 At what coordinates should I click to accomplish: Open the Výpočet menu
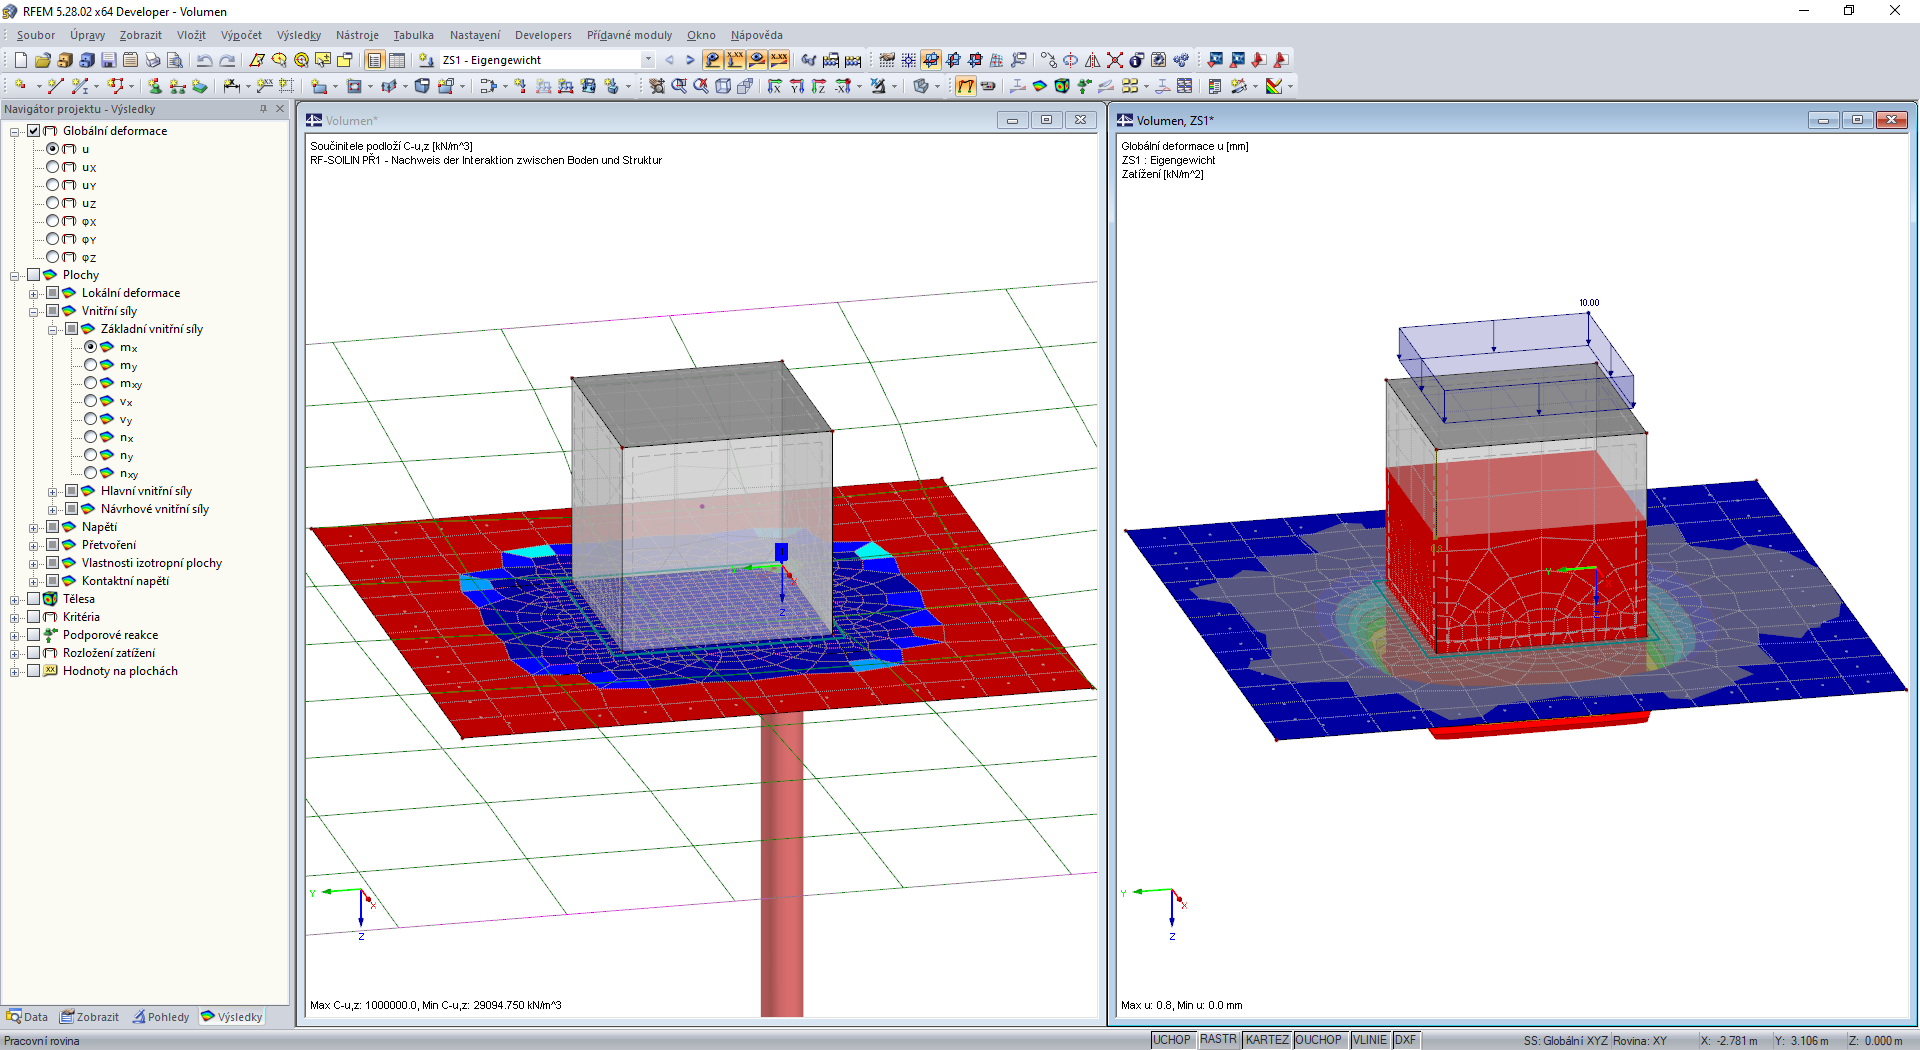tap(241, 35)
